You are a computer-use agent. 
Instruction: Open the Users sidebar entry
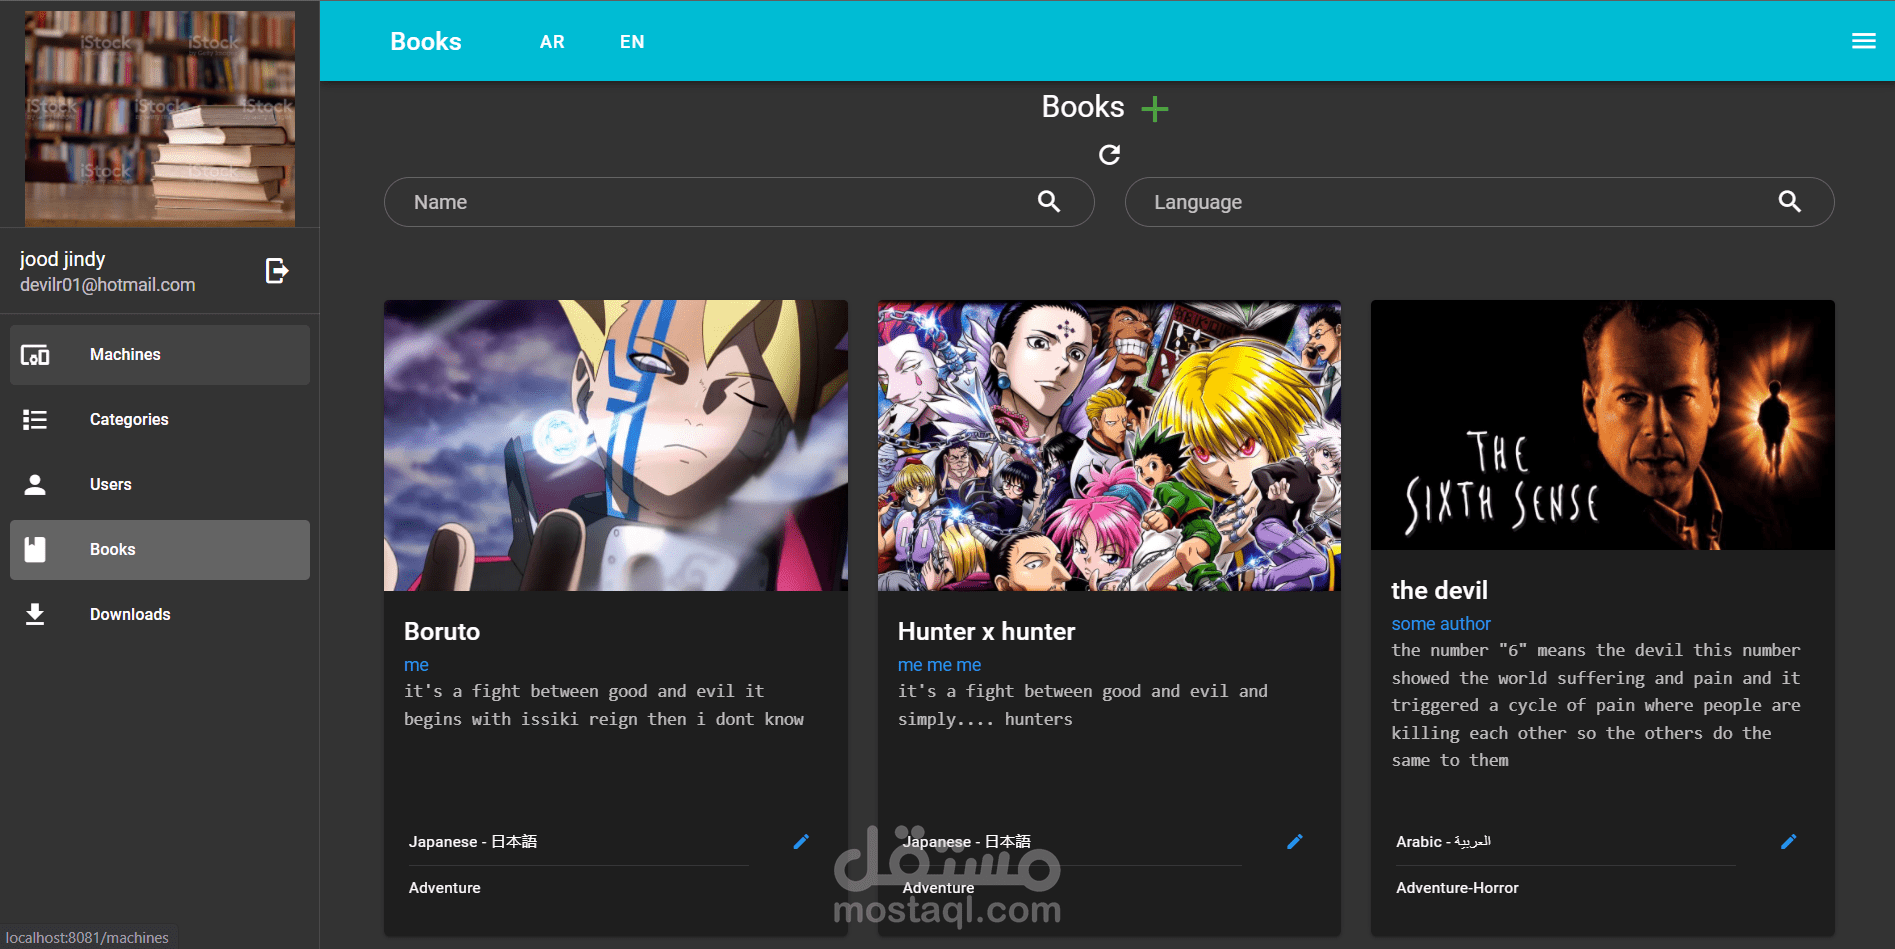(x=160, y=485)
